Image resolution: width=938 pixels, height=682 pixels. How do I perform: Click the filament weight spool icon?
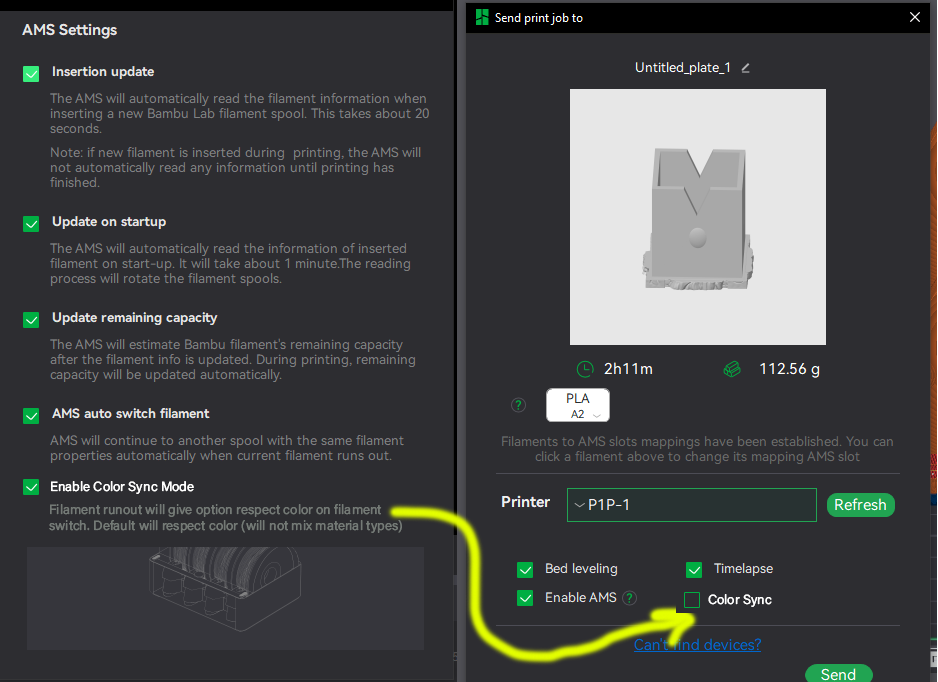coord(732,369)
